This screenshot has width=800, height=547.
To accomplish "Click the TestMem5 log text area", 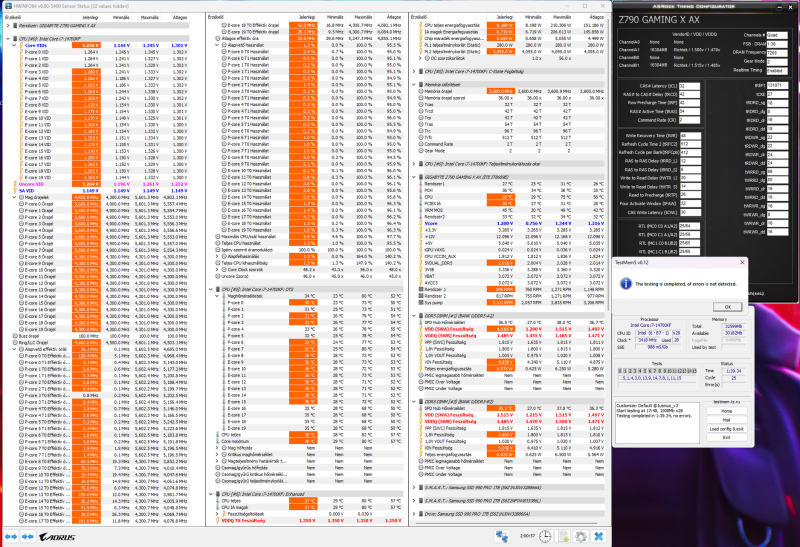I will click(657, 422).
